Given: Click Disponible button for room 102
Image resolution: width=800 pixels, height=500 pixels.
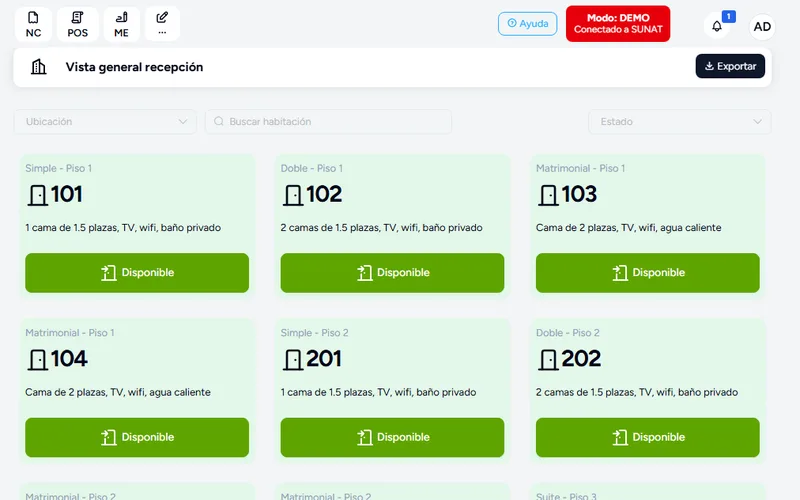Looking at the screenshot, I should (x=392, y=273).
